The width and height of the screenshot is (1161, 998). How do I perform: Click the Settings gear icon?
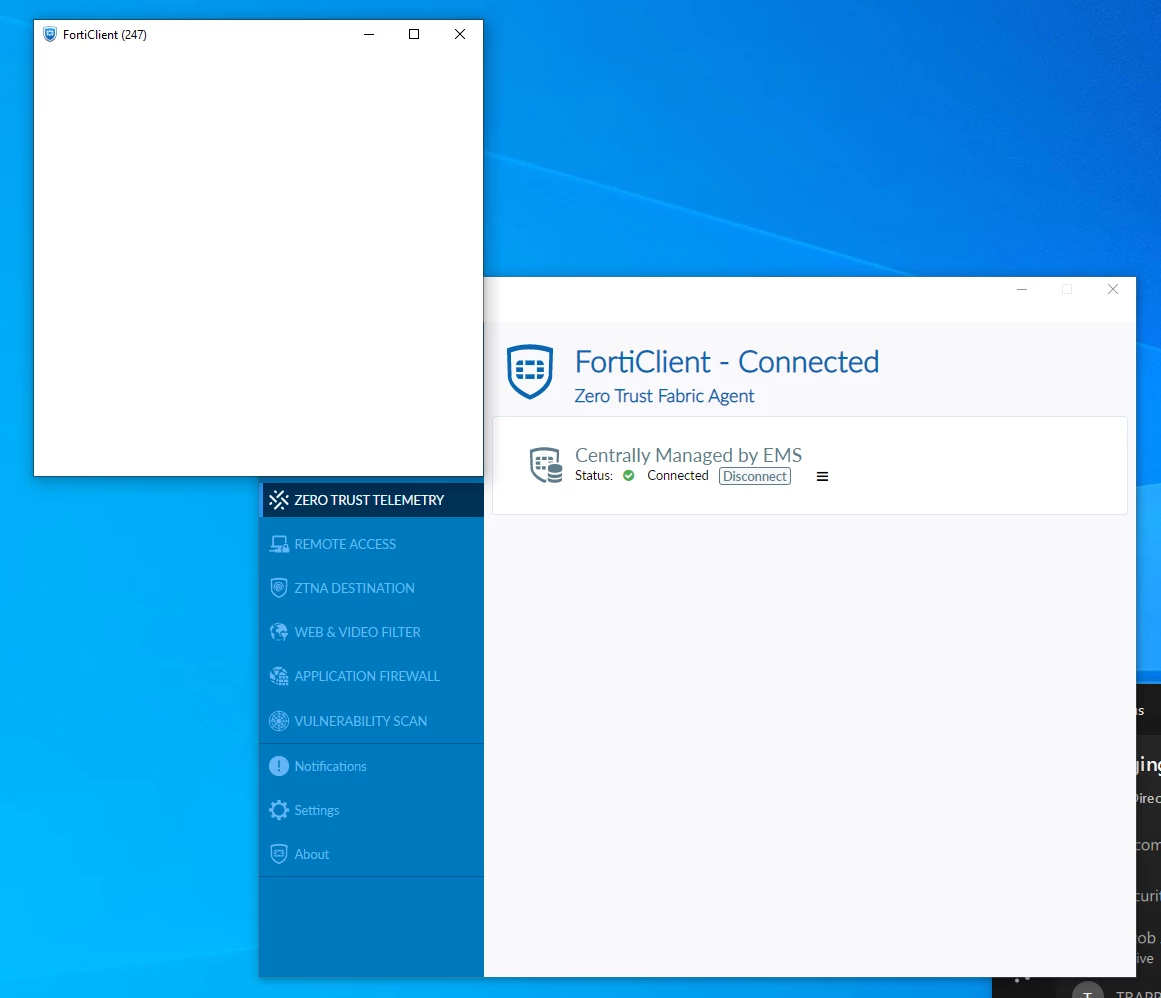click(278, 810)
